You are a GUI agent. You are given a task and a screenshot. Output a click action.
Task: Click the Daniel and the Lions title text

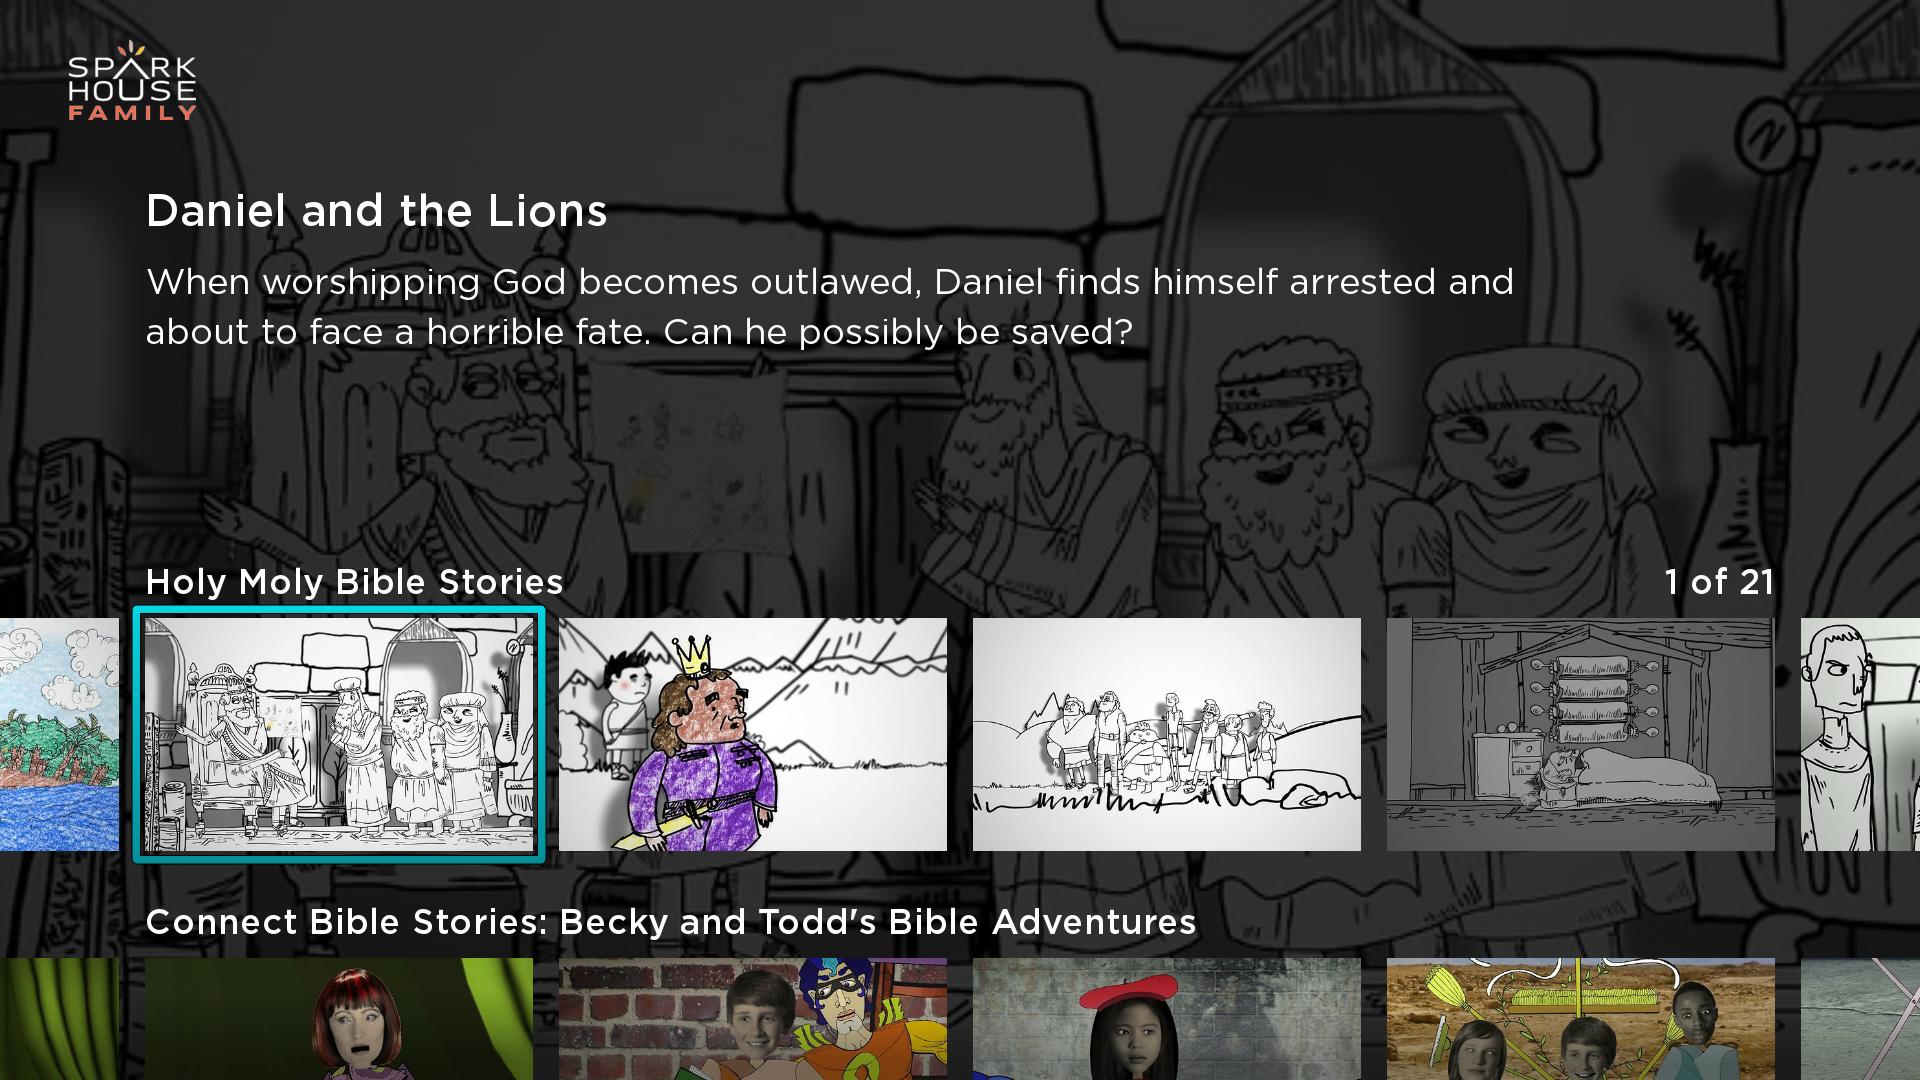377,211
